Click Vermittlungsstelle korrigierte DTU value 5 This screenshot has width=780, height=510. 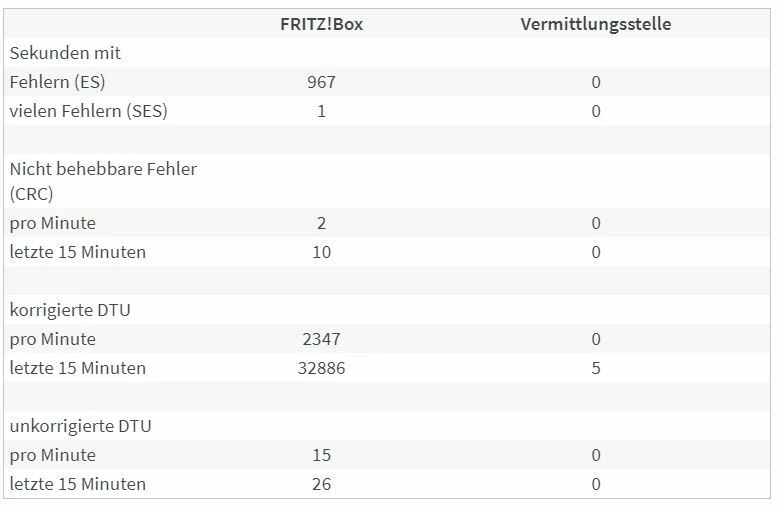pyautogui.click(x=595, y=368)
